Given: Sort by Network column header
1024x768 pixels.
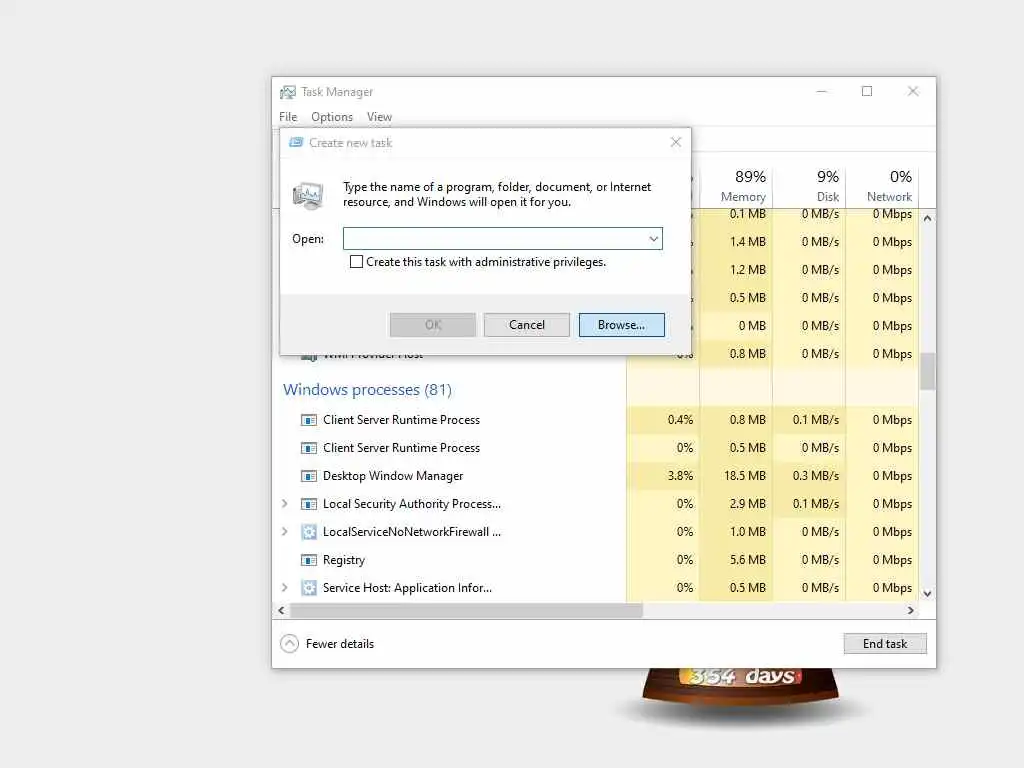Looking at the screenshot, I should coord(883,185).
